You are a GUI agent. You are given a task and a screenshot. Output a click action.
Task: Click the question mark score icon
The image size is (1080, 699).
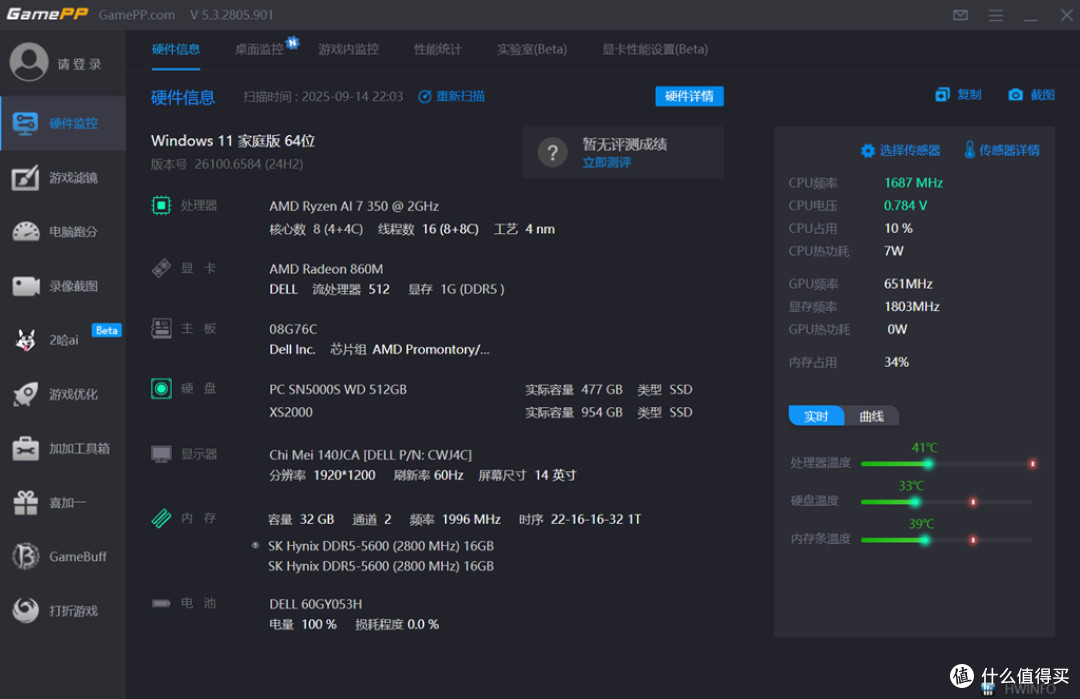(x=552, y=152)
